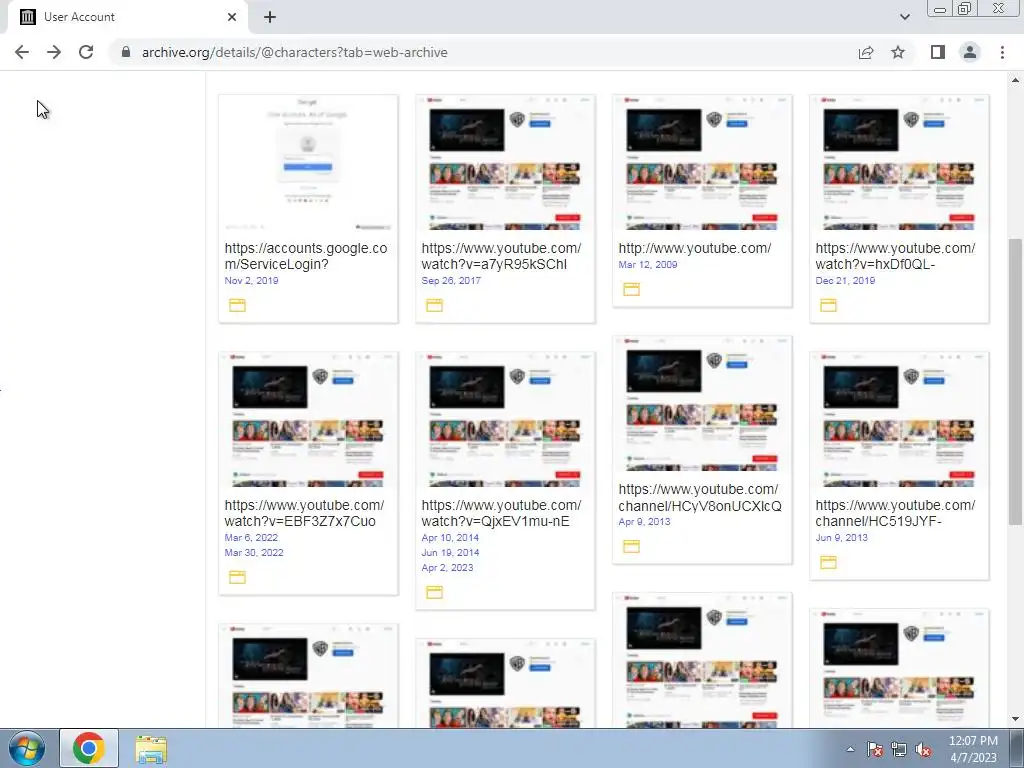Open the channel/HC519JYF- link
The width and height of the screenshot is (1024, 768).
[895, 513]
